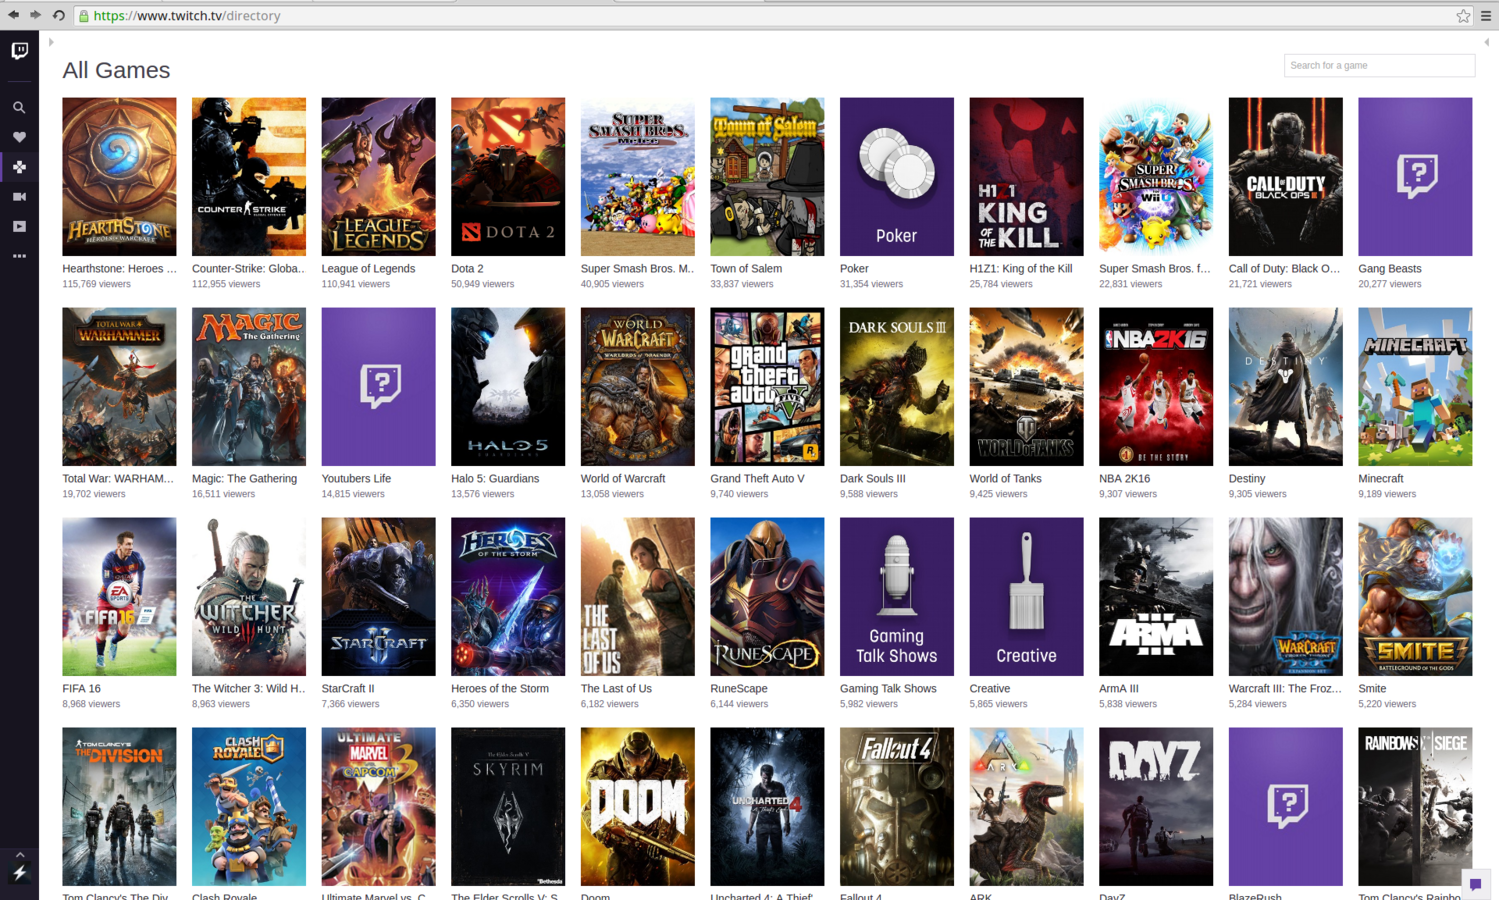Click '115,769 viewers' under Hearthstone
1499x900 pixels.
tap(96, 284)
